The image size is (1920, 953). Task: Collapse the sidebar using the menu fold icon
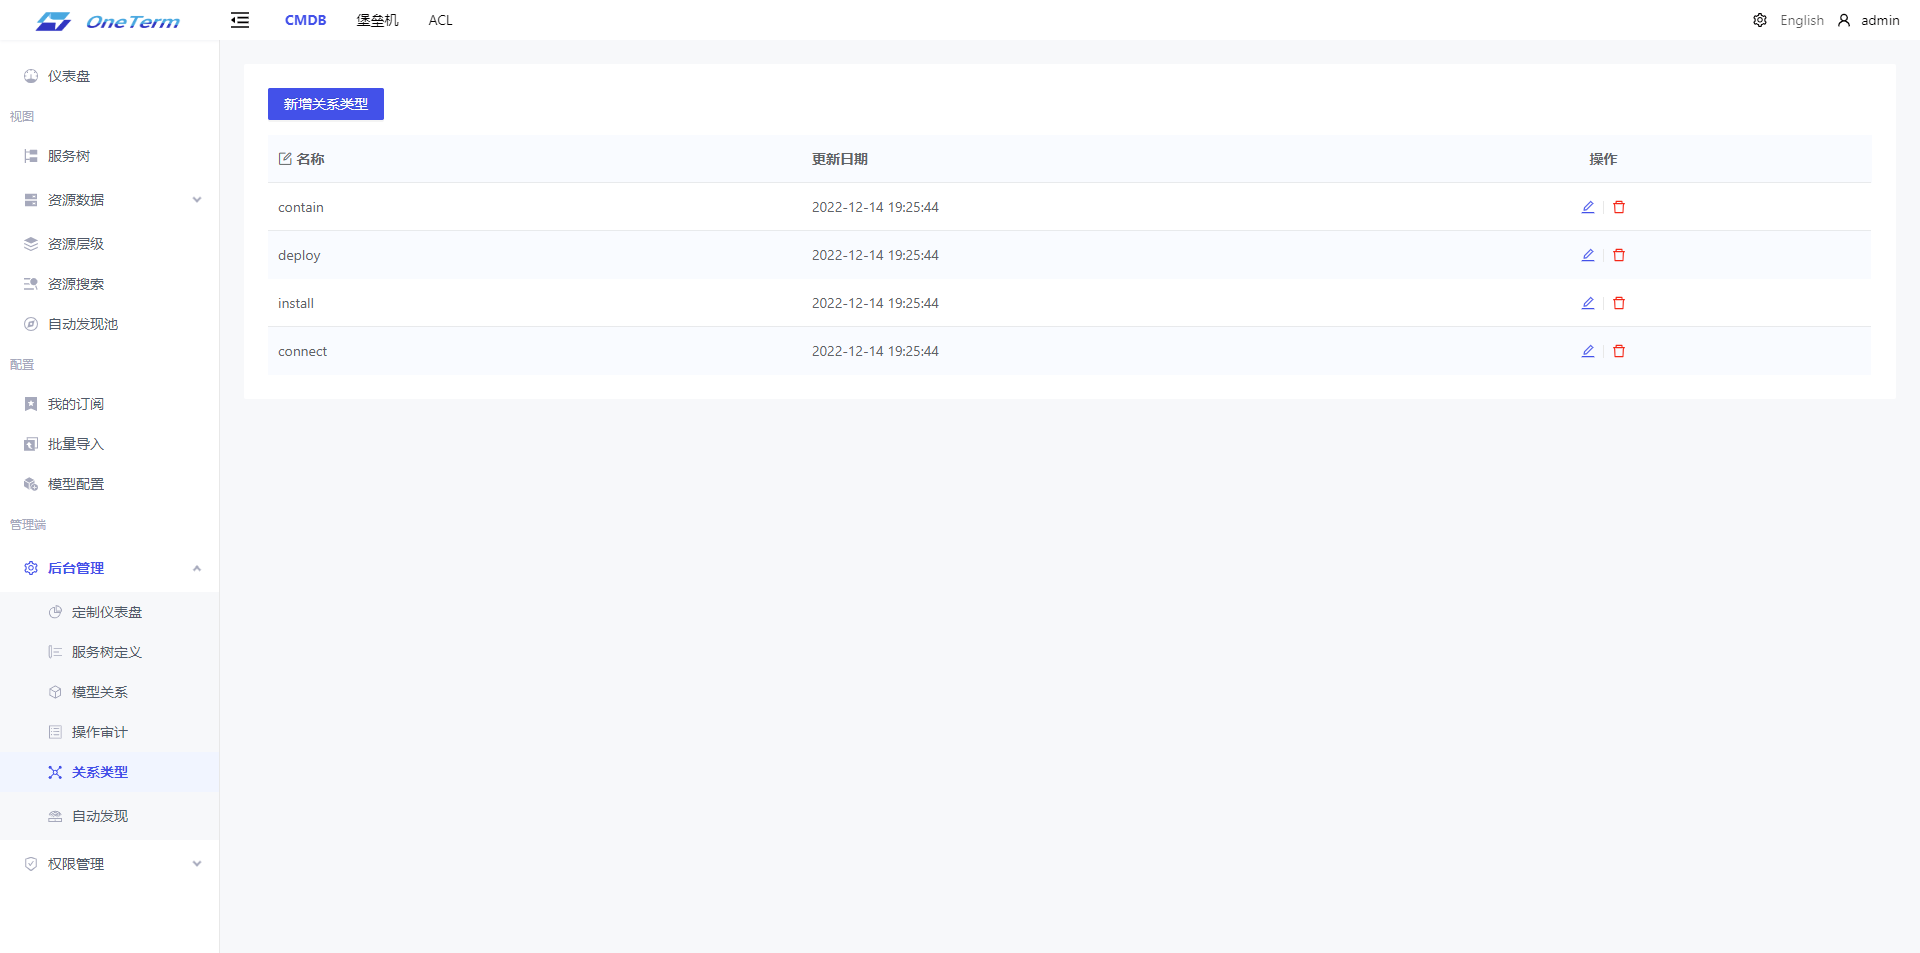(240, 20)
